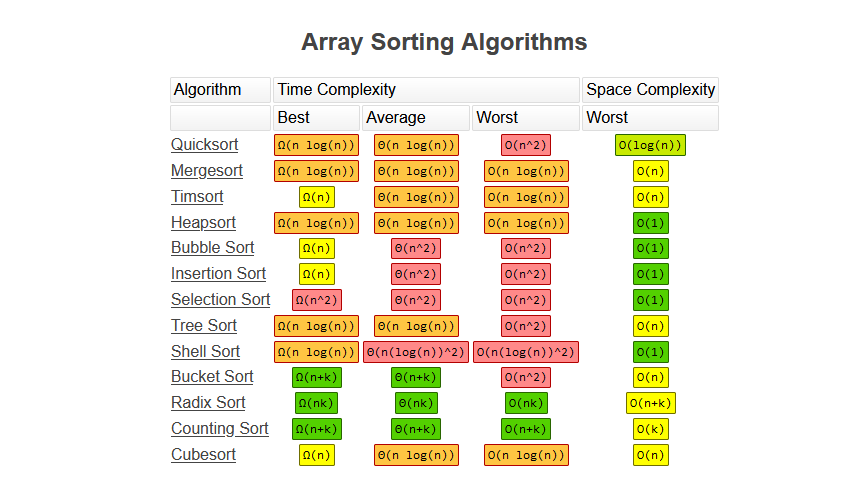848x492 pixels.
Task: Open the Quicksort link
Action: [204, 145]
